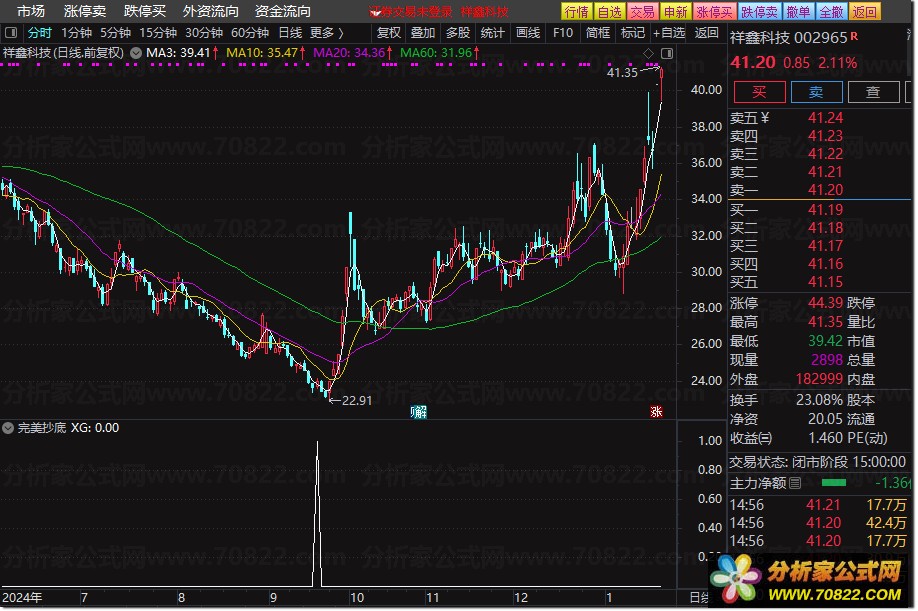
Task: Select the 60分钟 timeframe
Action: pyautogui.click(x=250, y=33)
